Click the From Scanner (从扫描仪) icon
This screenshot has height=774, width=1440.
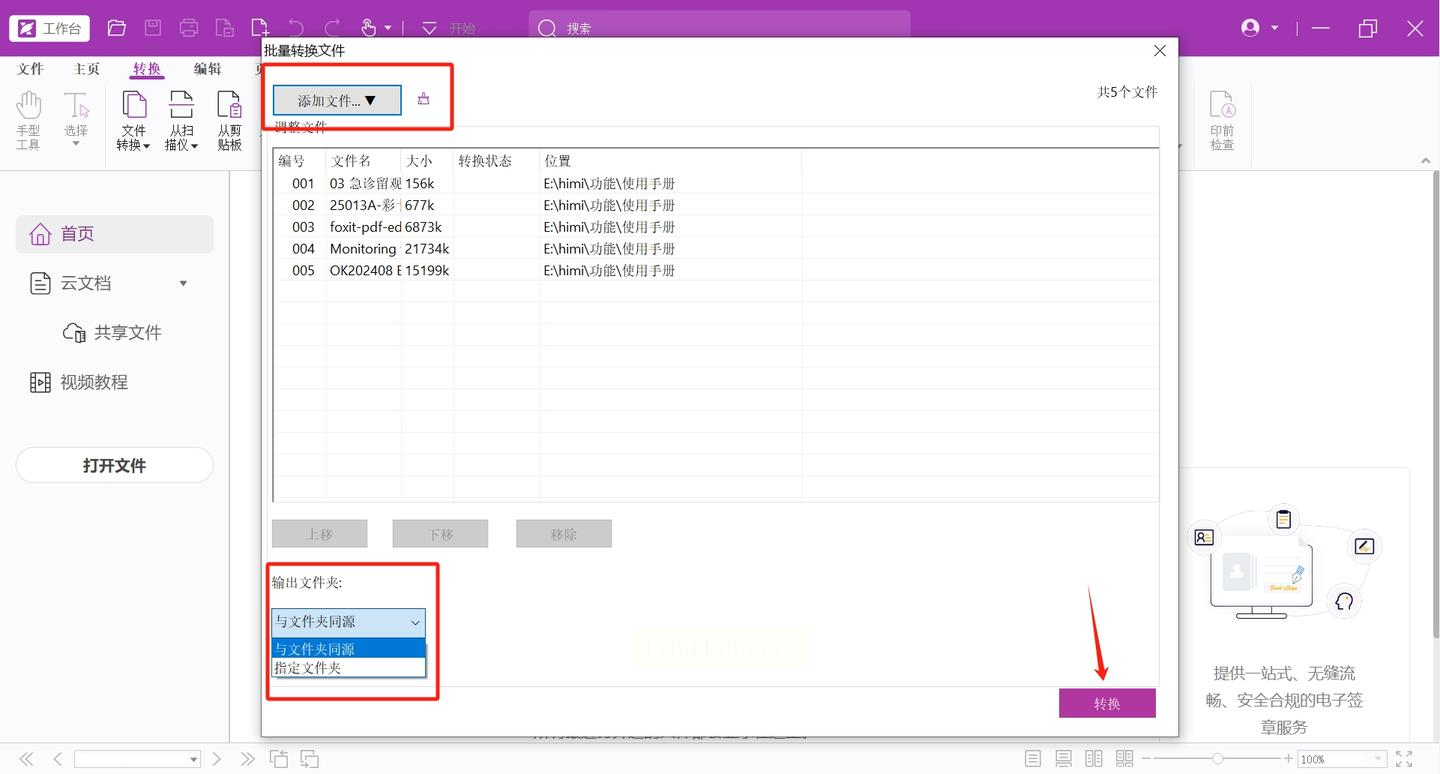pos(181,121)
